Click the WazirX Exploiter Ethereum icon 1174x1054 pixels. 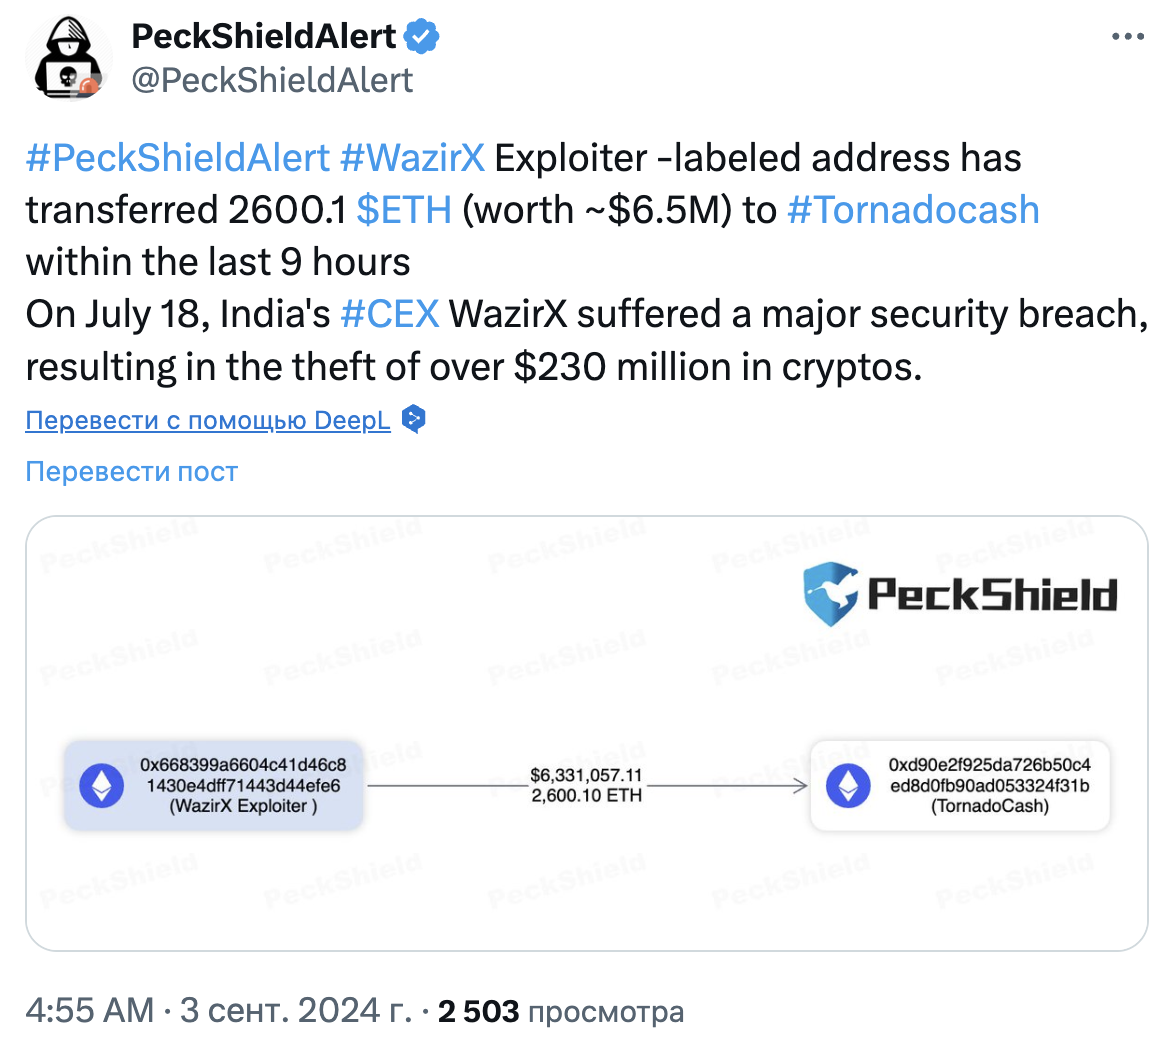point(101,786)
